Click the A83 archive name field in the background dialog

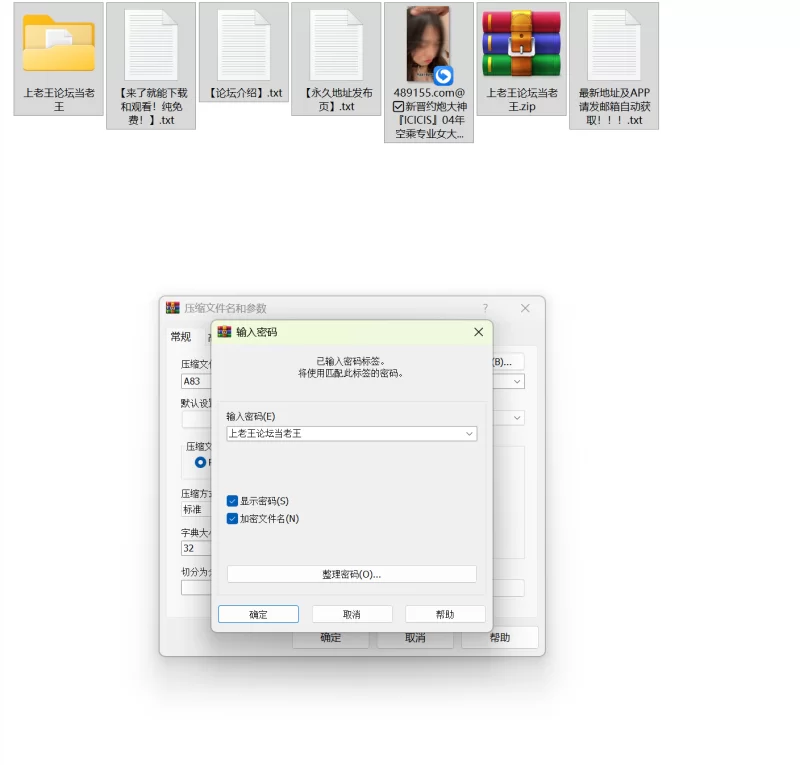click(196, 381)
